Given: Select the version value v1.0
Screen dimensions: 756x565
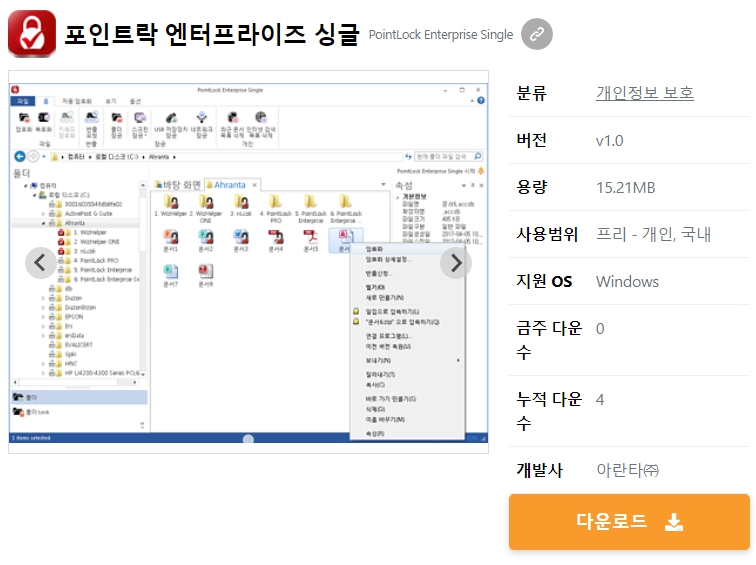Looking at the screenshot, I should [609, 141].
